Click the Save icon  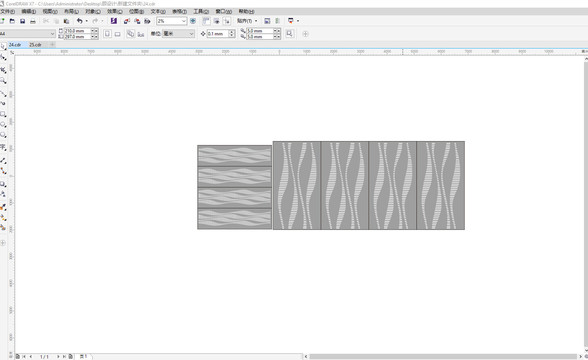pos(22,21)
